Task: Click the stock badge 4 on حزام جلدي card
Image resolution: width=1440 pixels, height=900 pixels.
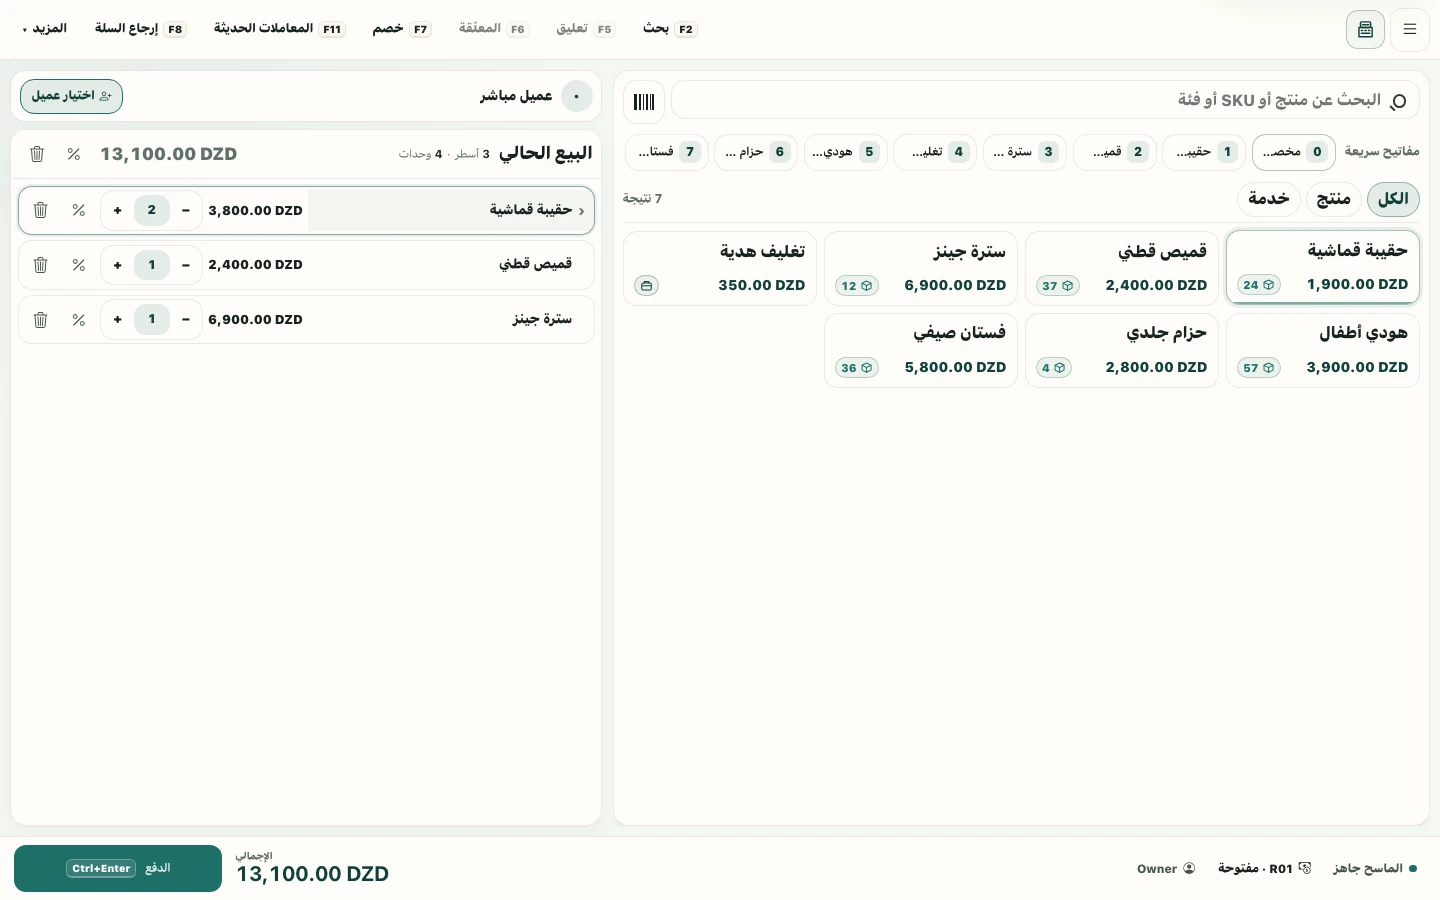Action: 1054,368
